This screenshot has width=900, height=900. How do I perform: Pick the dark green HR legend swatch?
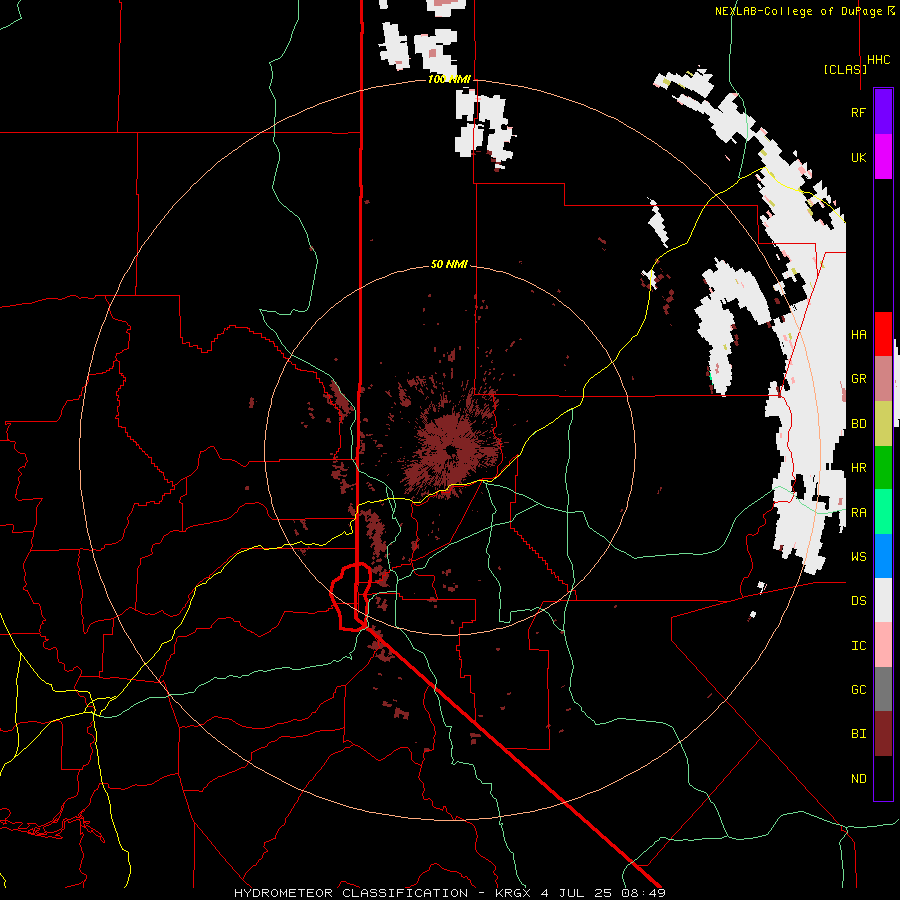tap(883, 468)
